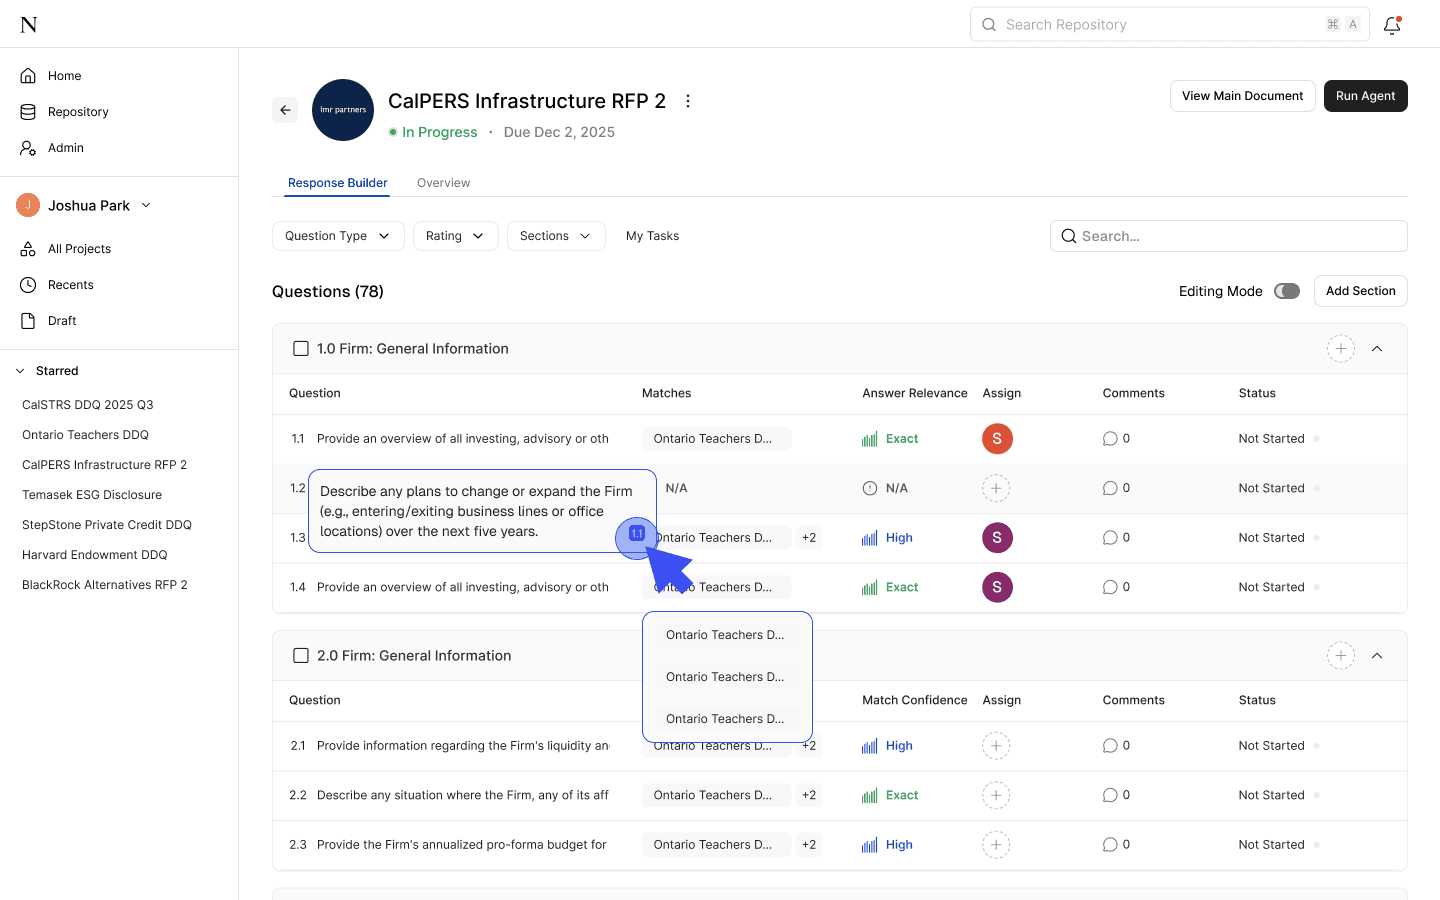1440x900 pixels.
Task: Open assignee S avatar on question 1.3
Action: 997,538
